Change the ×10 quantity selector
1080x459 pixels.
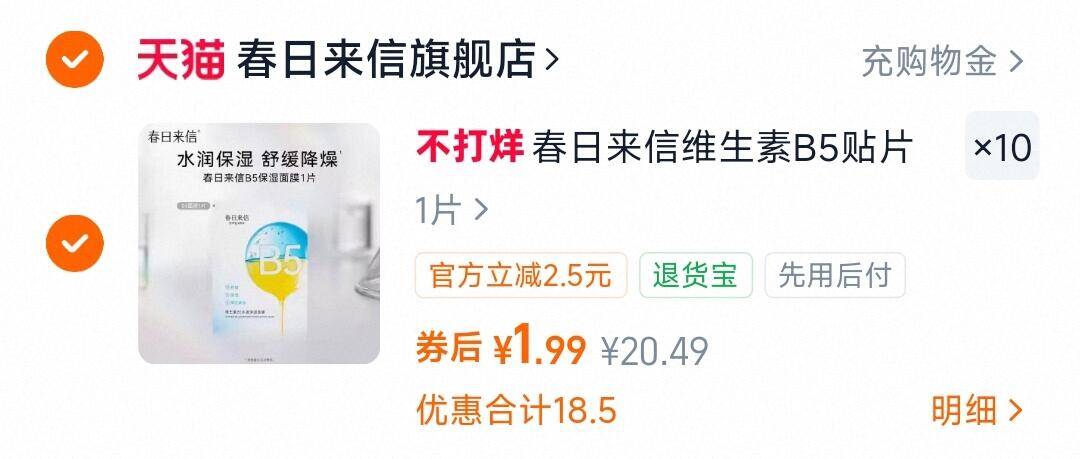1001,146
